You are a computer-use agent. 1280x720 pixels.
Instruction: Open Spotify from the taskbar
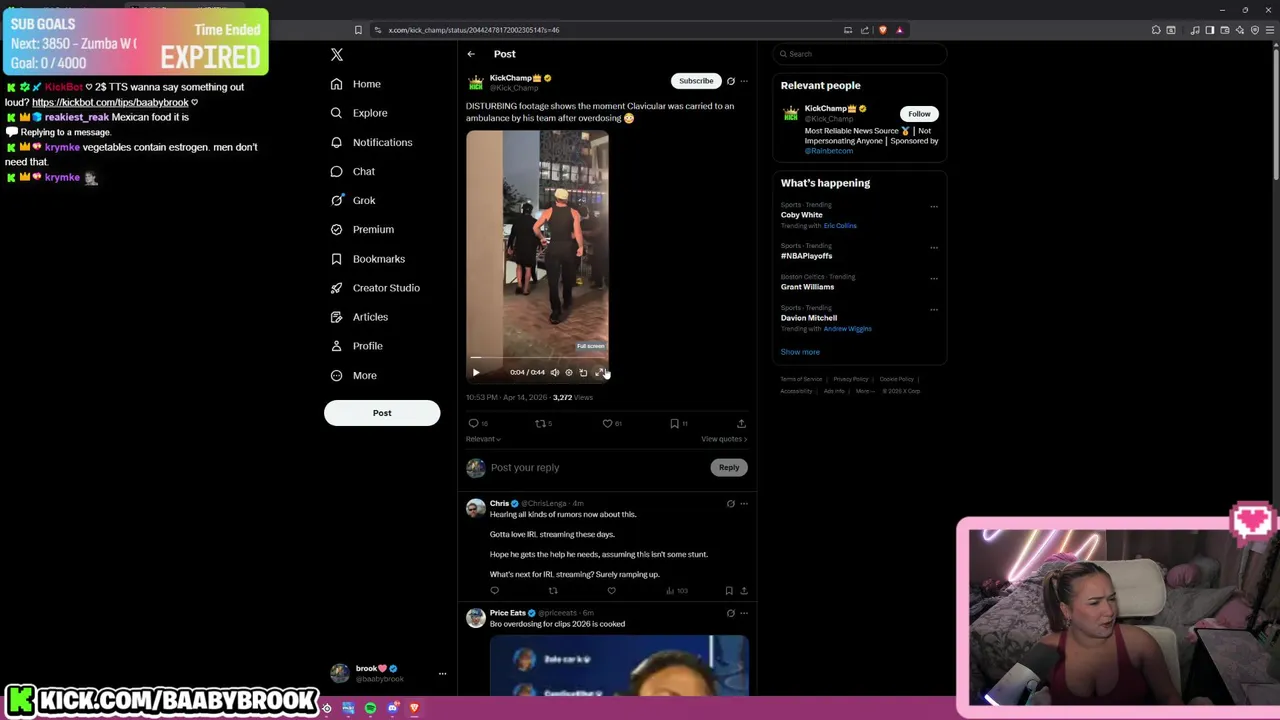click(370, 709)
